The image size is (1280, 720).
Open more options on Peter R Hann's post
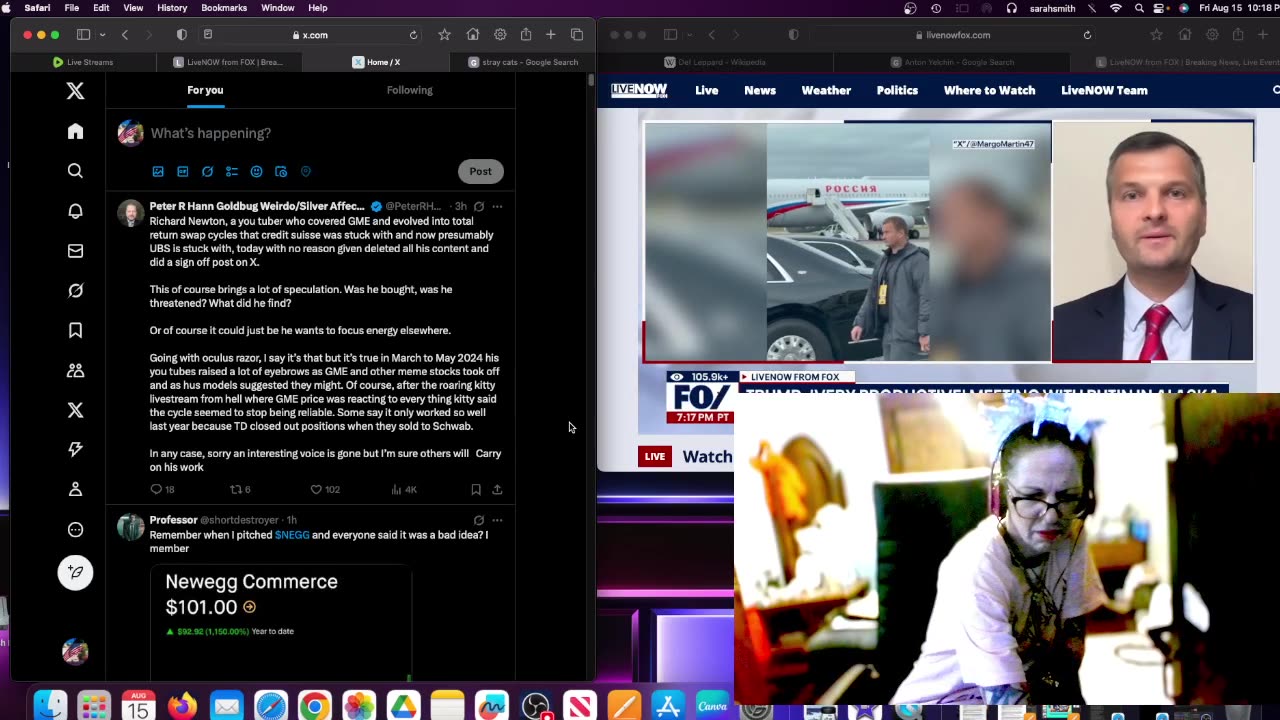click(497, 206)
